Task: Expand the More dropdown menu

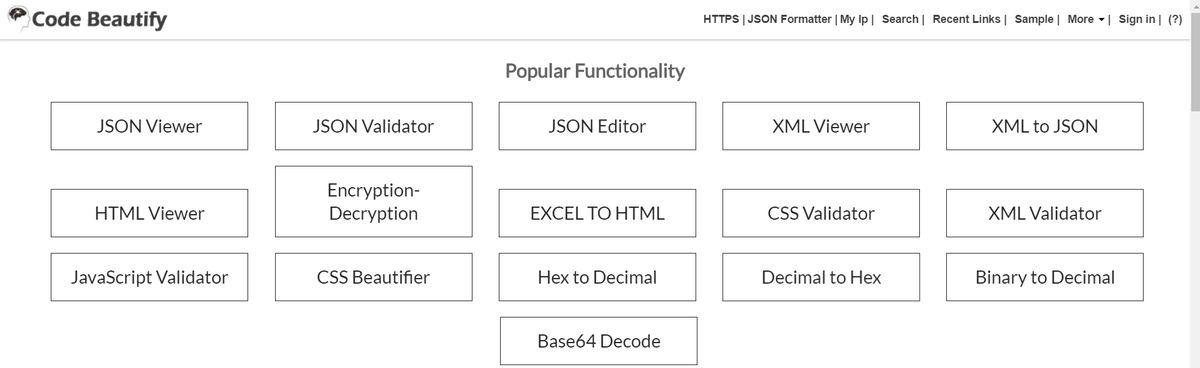Action: tap(1085, 19)
